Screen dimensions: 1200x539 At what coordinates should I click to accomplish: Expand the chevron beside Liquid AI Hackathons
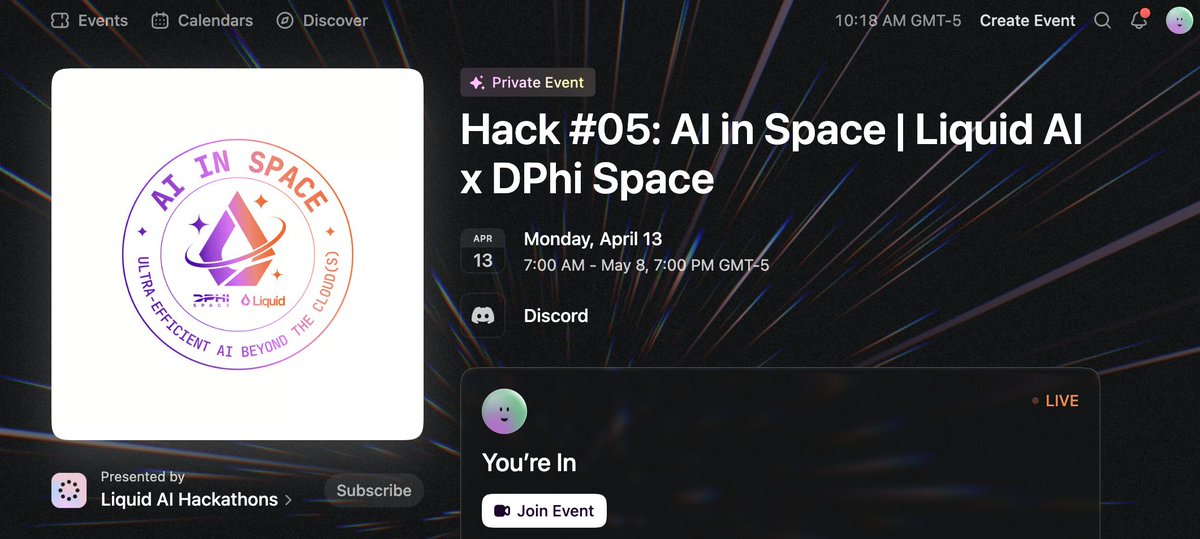click(x=289, y=500)
